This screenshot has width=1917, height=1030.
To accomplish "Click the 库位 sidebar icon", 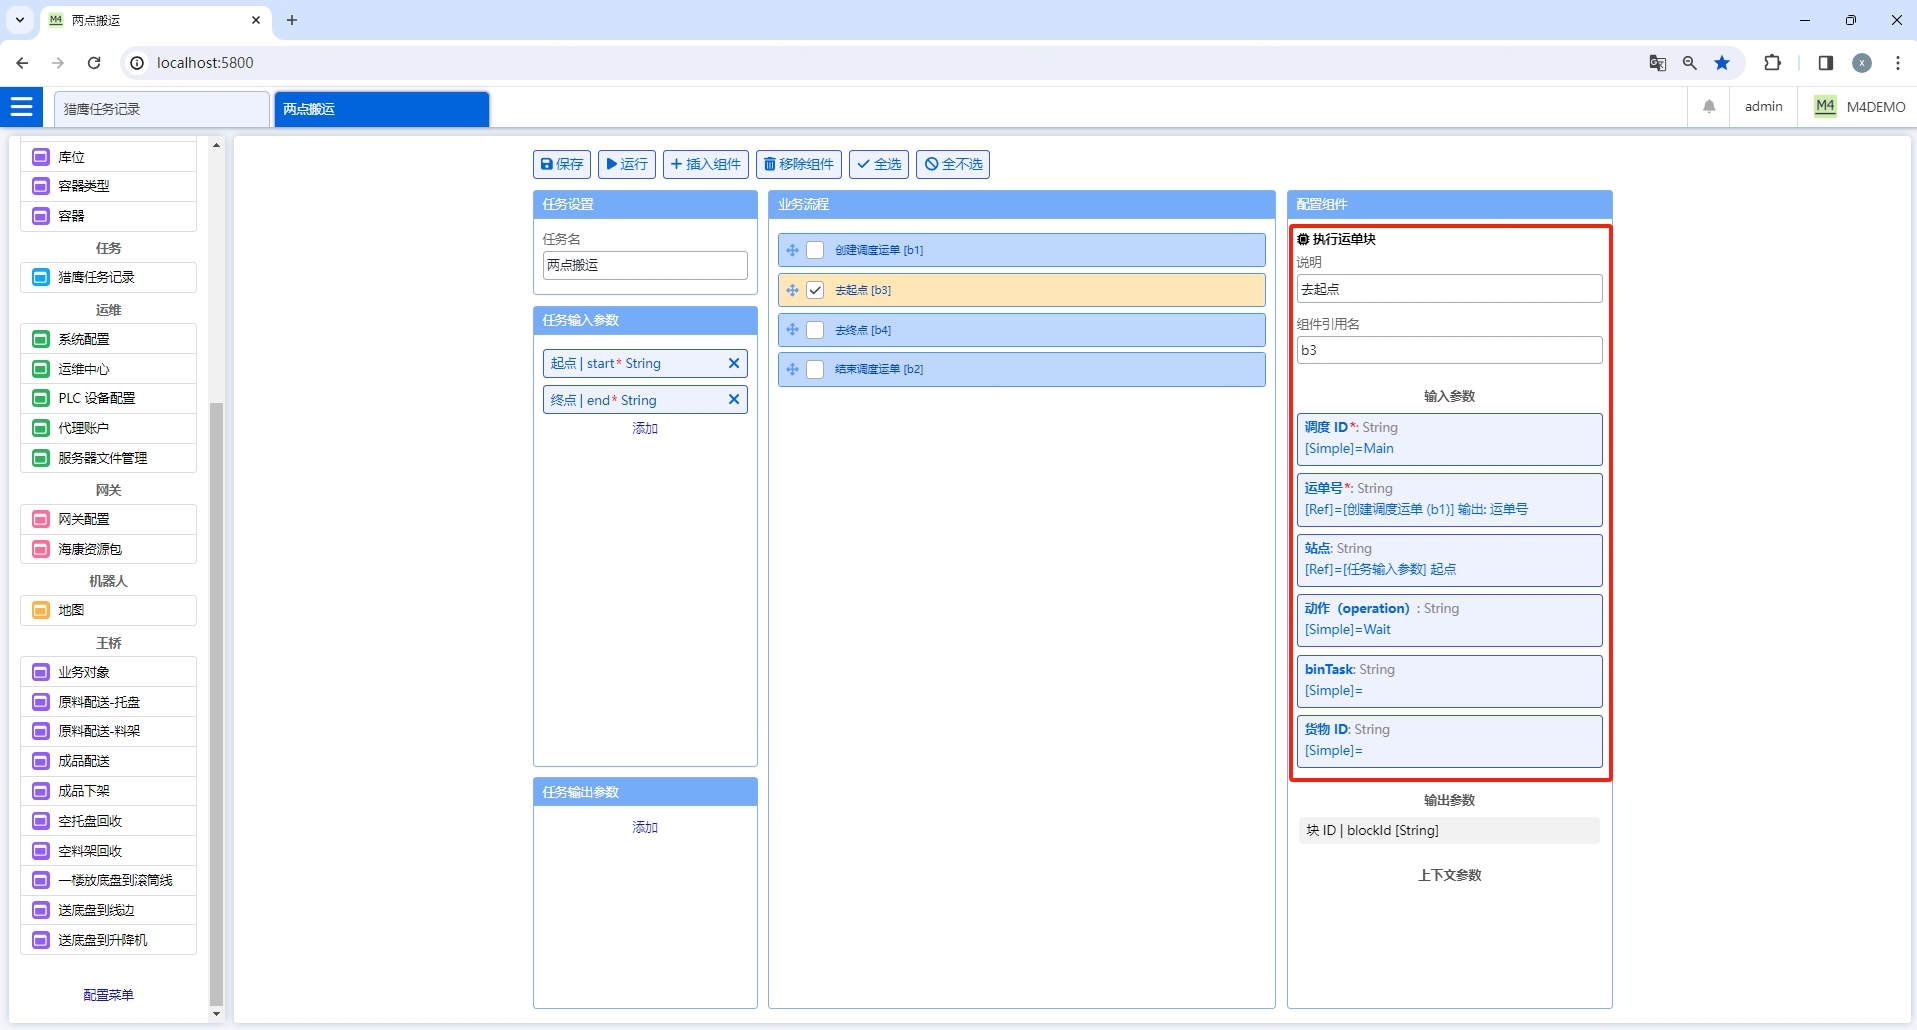I will tap(41, 157).
